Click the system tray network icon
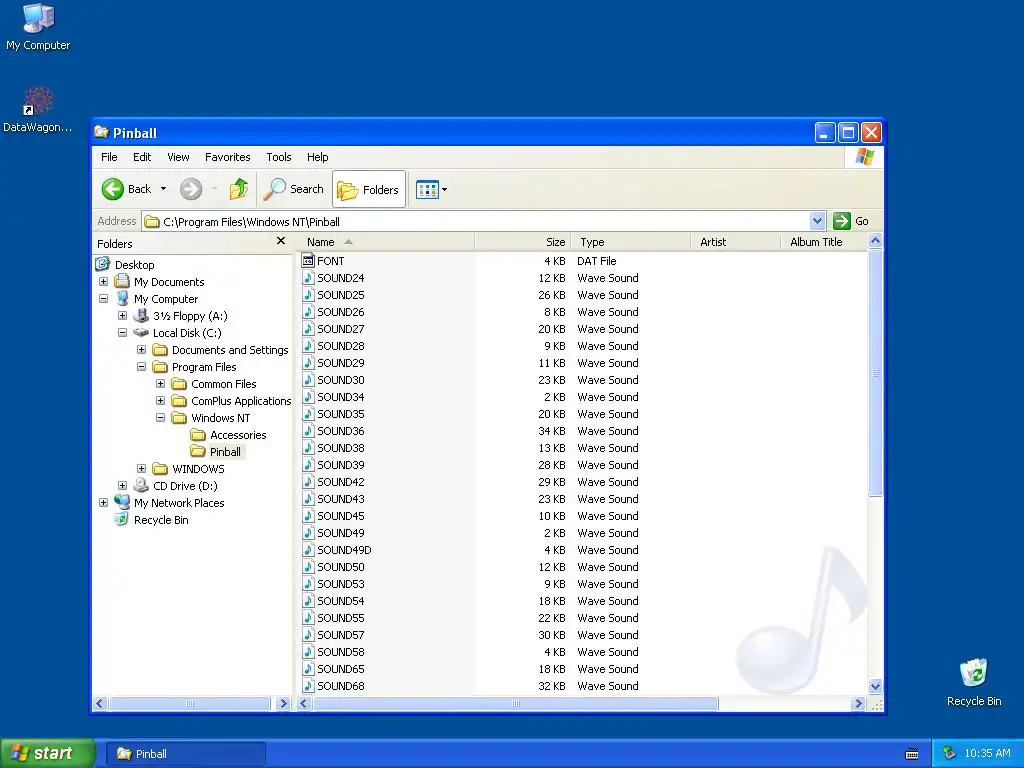 [949, 754]
